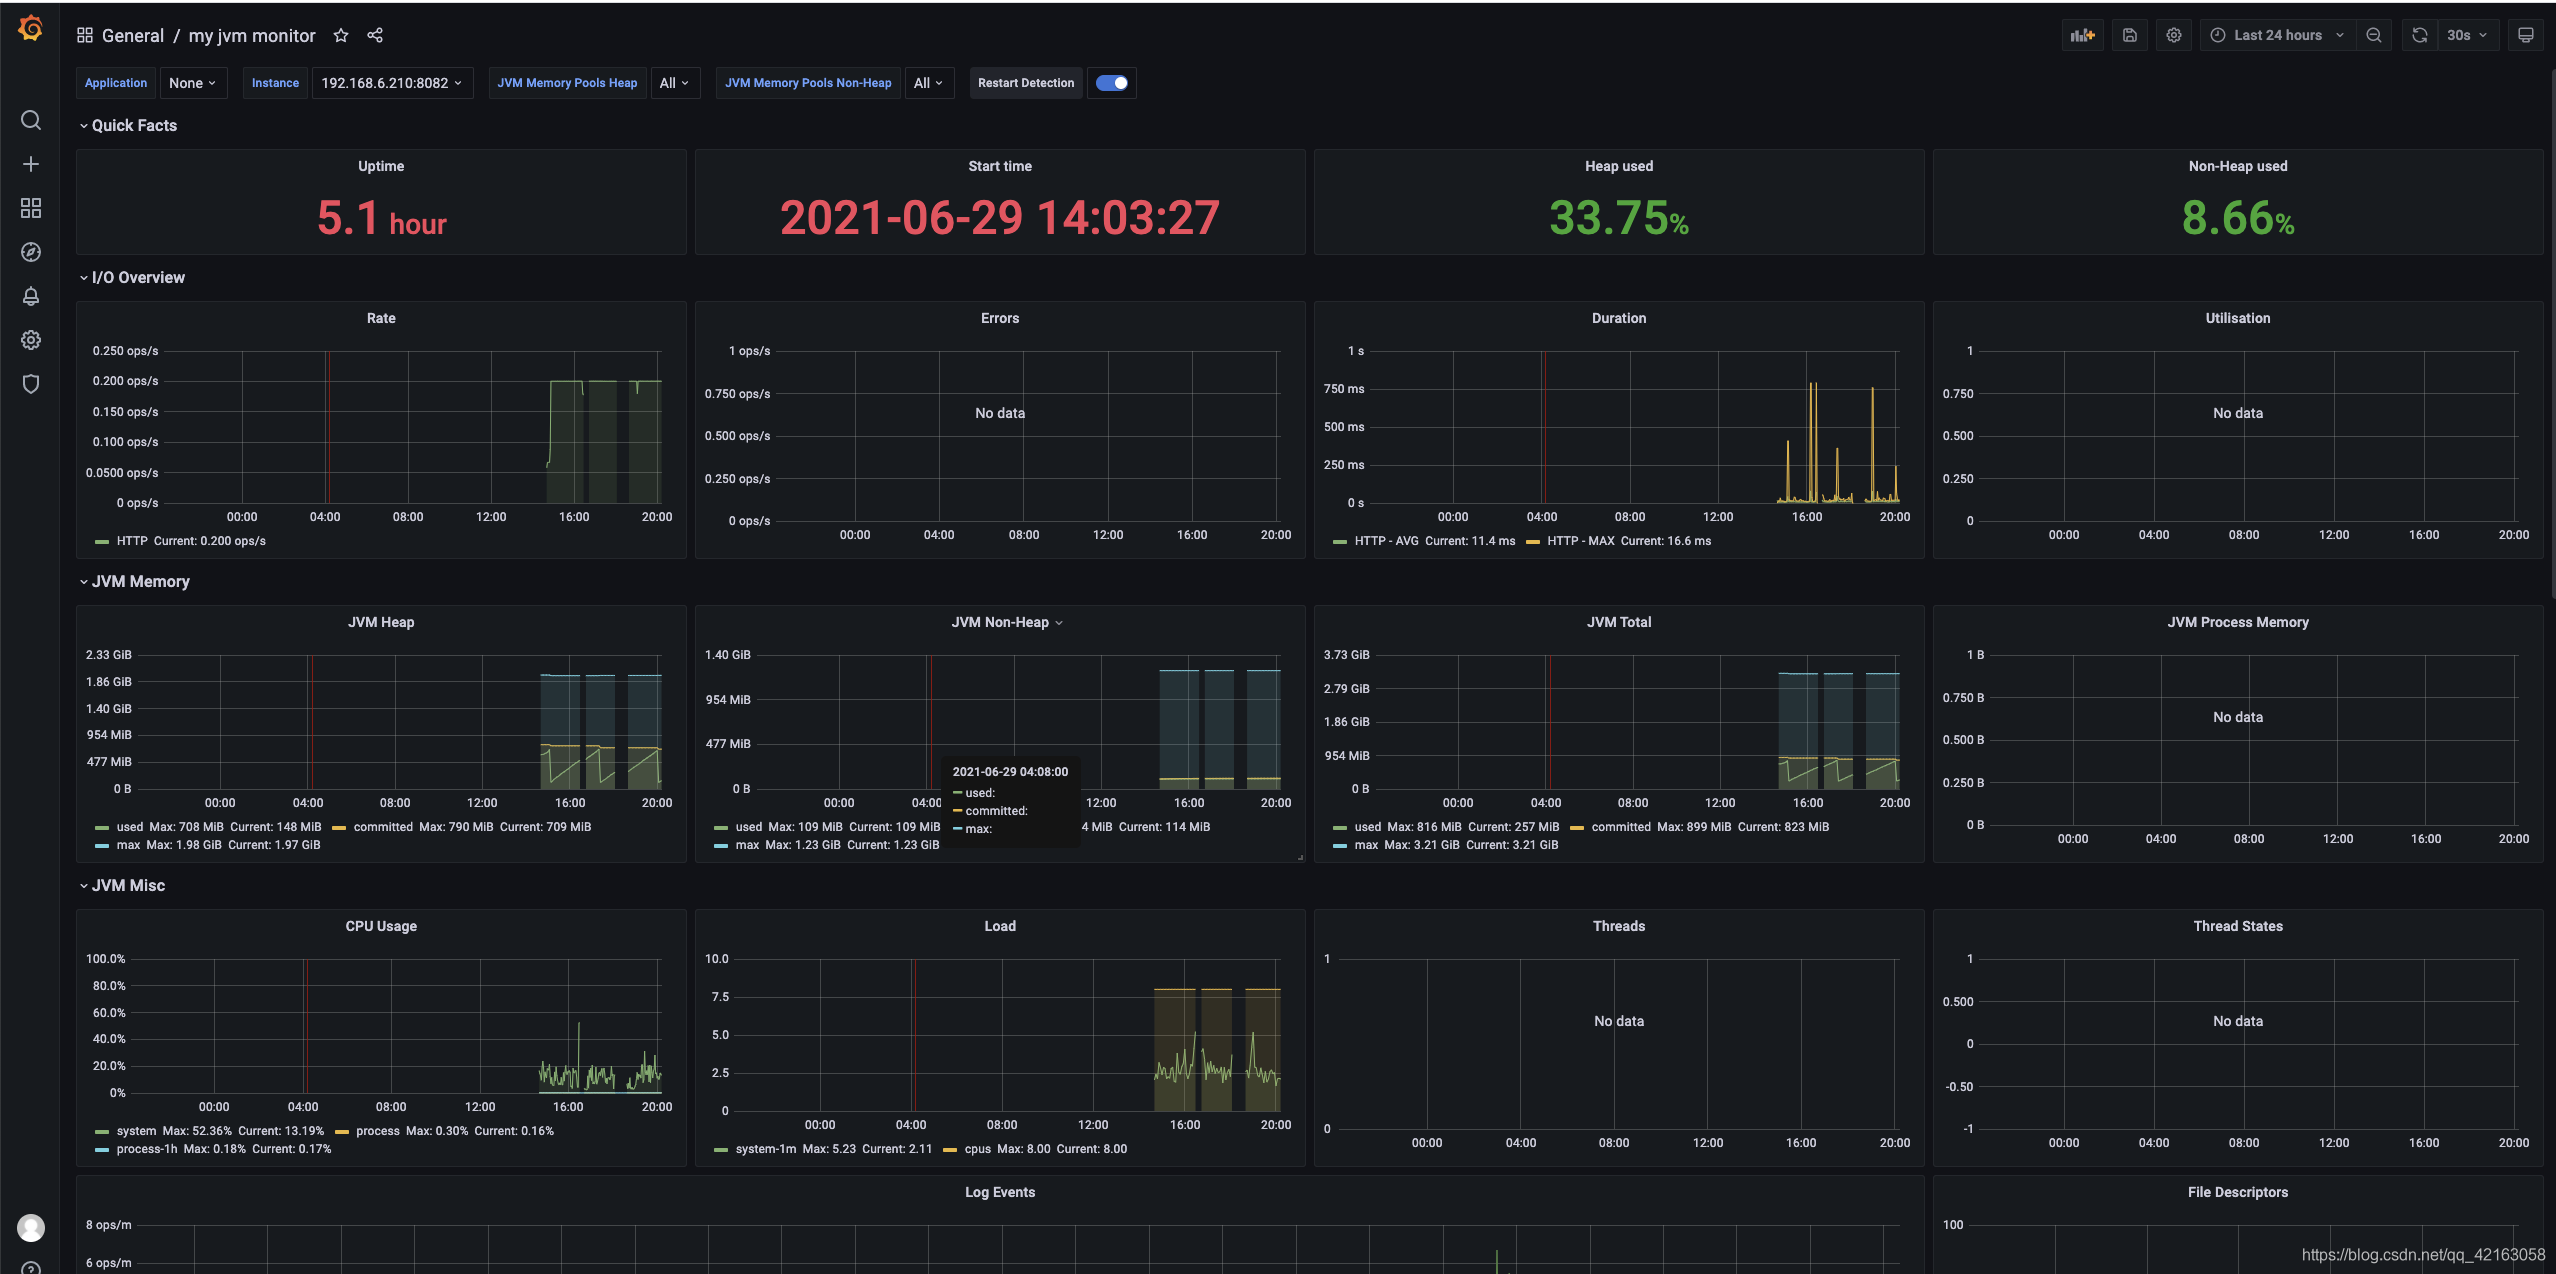Click the Application variable label
2556x1274 pixels.
(115, 83)
